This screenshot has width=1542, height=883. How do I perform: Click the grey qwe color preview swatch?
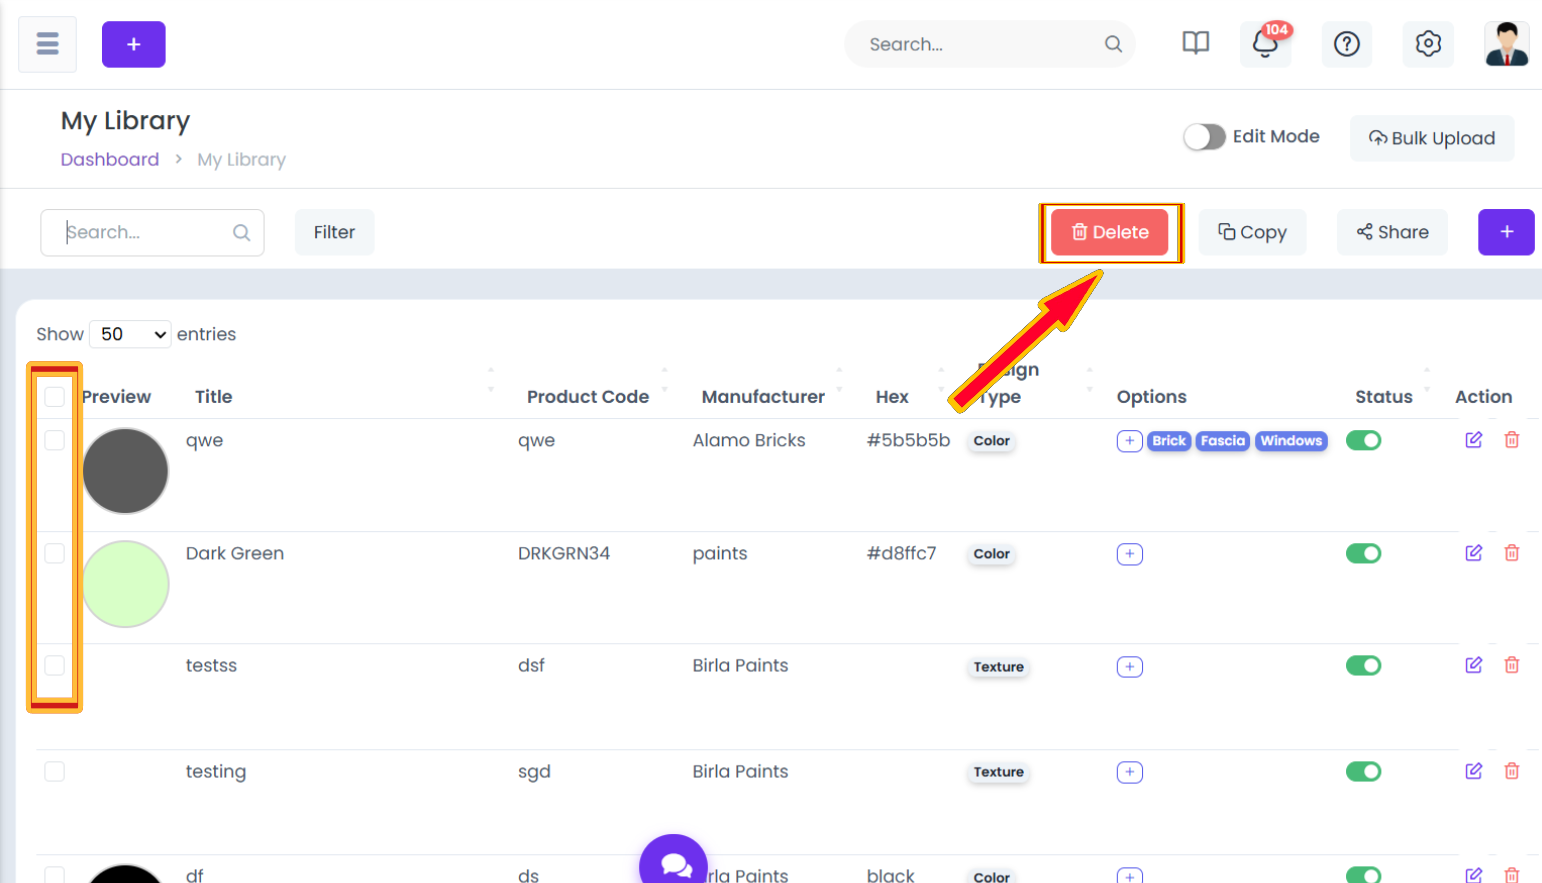pos(125,471)
